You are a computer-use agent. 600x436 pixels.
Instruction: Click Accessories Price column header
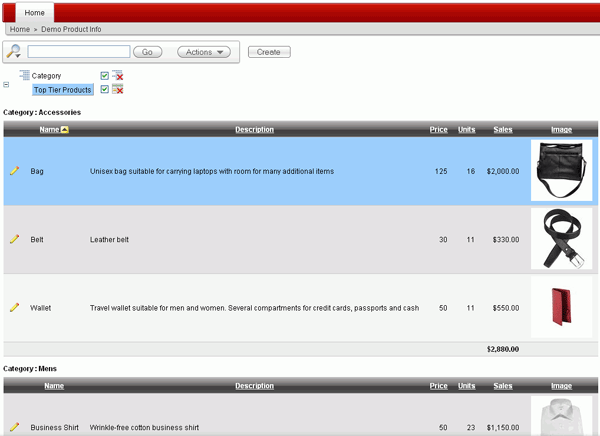tap(439, 130)
